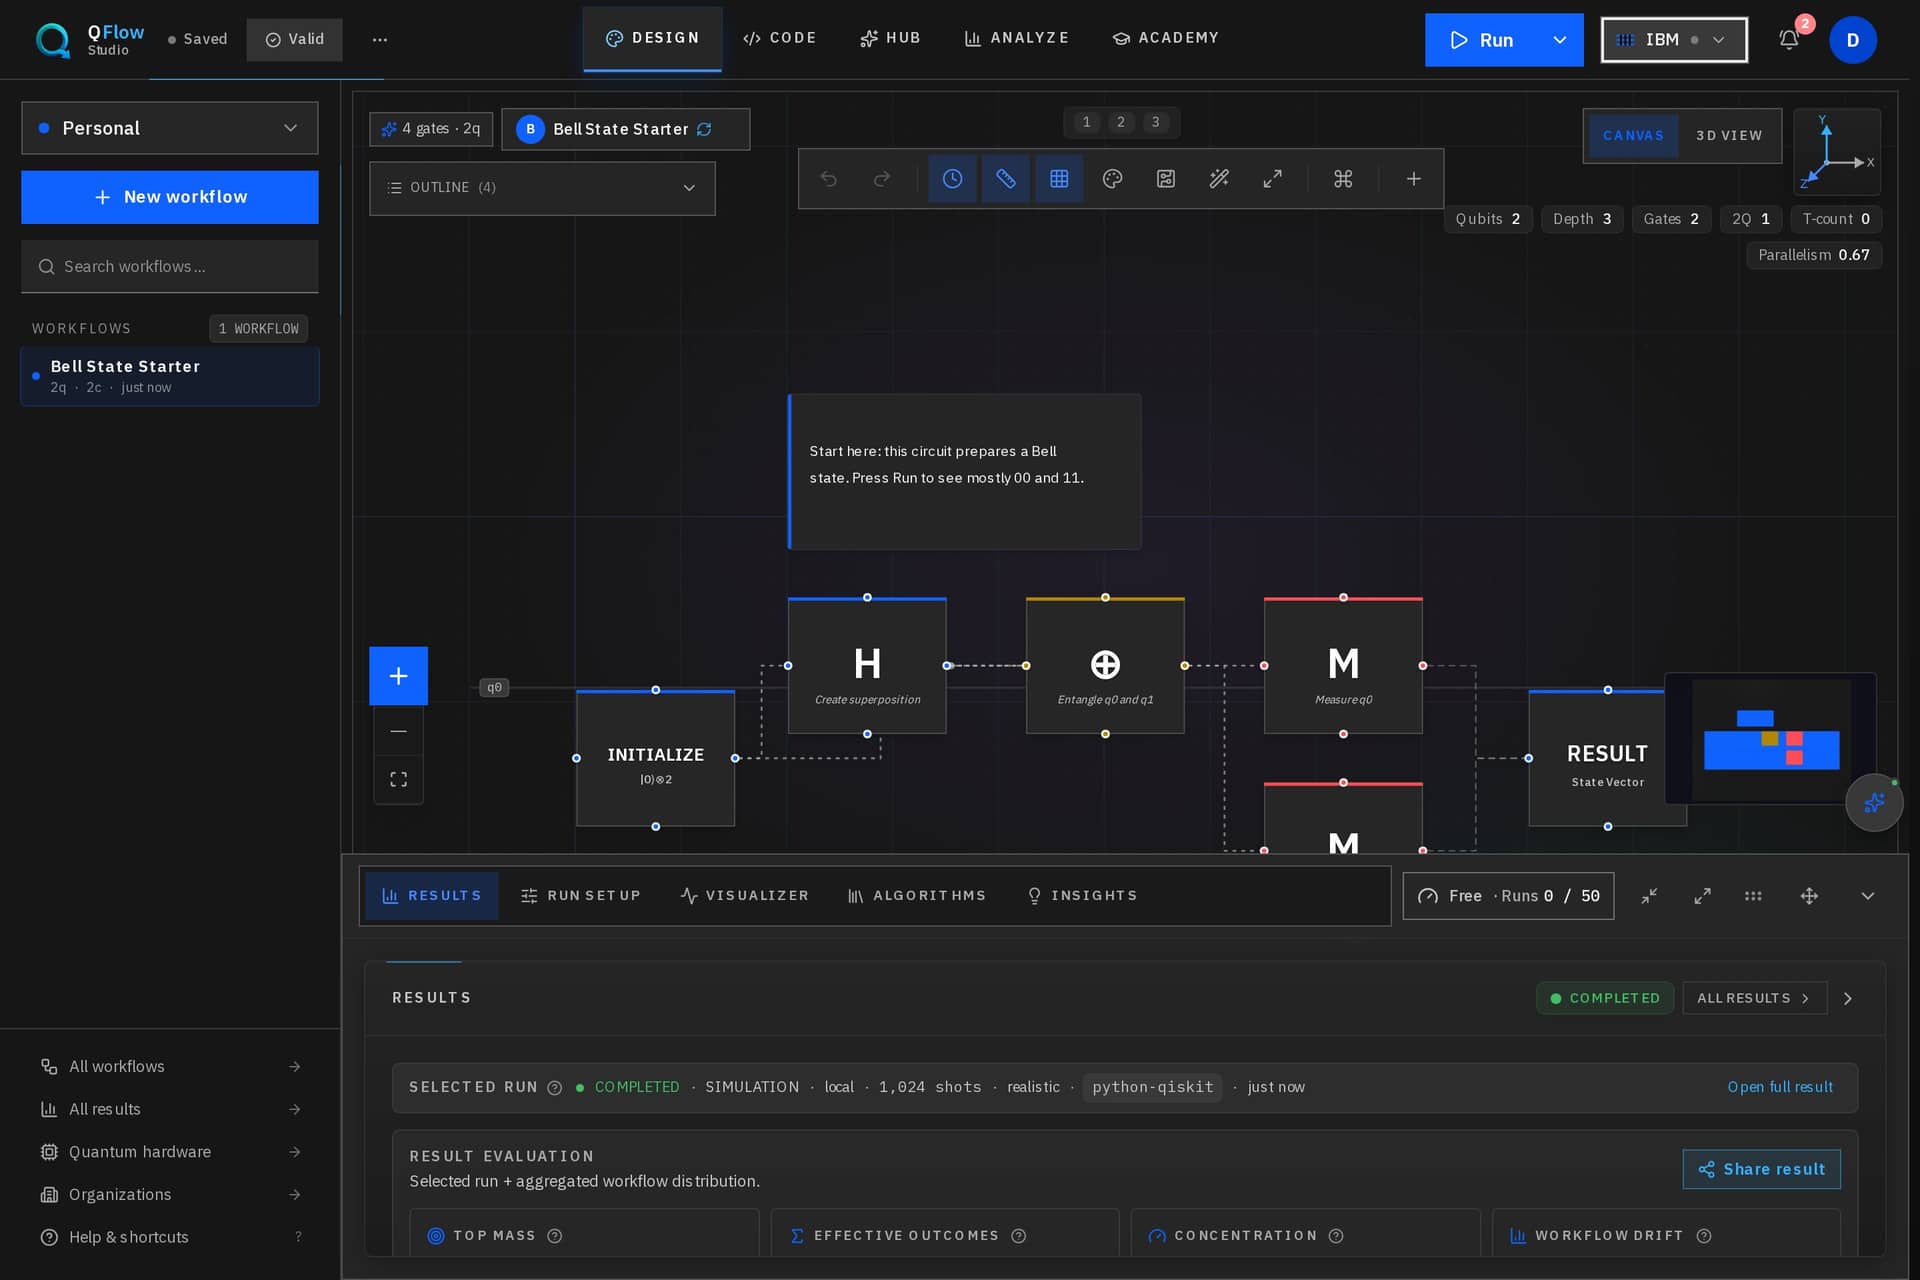The image size is (1920, 1280).
Task: Expand Quantum hardware sidebar entry
Action: pyautogui.click(x=170, y=1152)
